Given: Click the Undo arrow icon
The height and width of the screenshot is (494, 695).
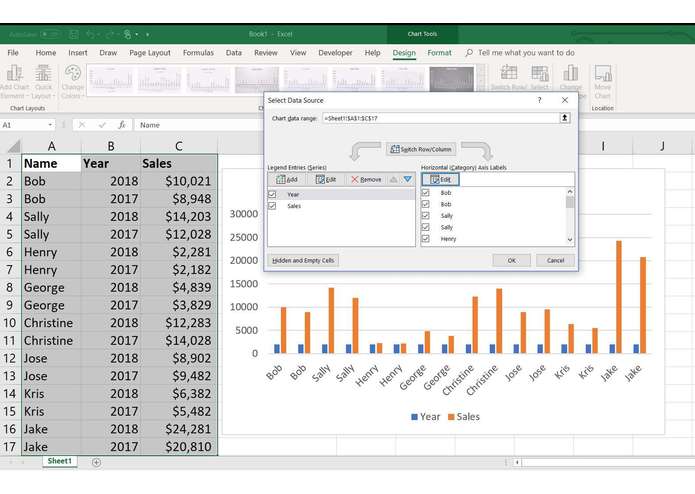Looking at the screenshot, I should tap(90, 34).
